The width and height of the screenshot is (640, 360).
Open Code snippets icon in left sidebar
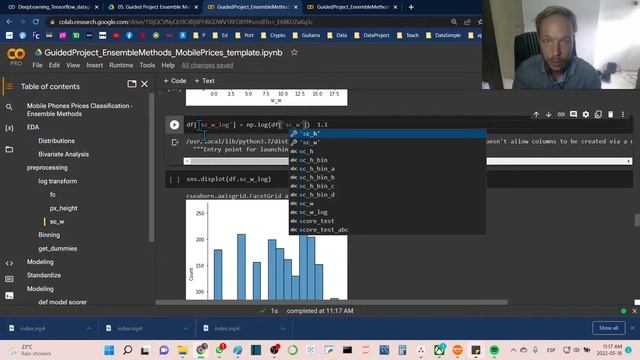pyautogui.click(x=9, y=263)
